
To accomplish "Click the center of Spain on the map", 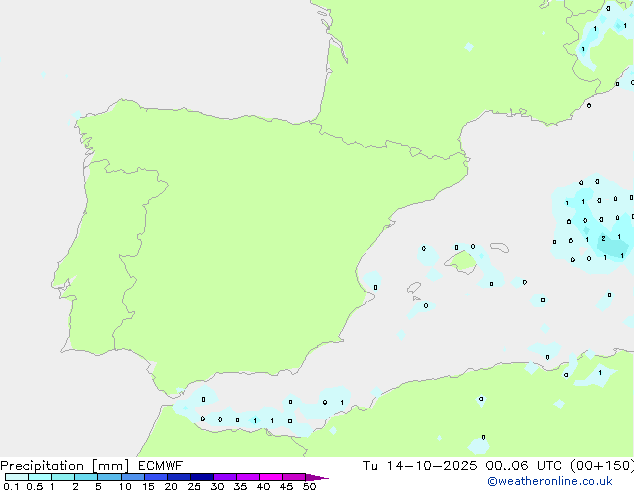I will click(x=230, y=230).
